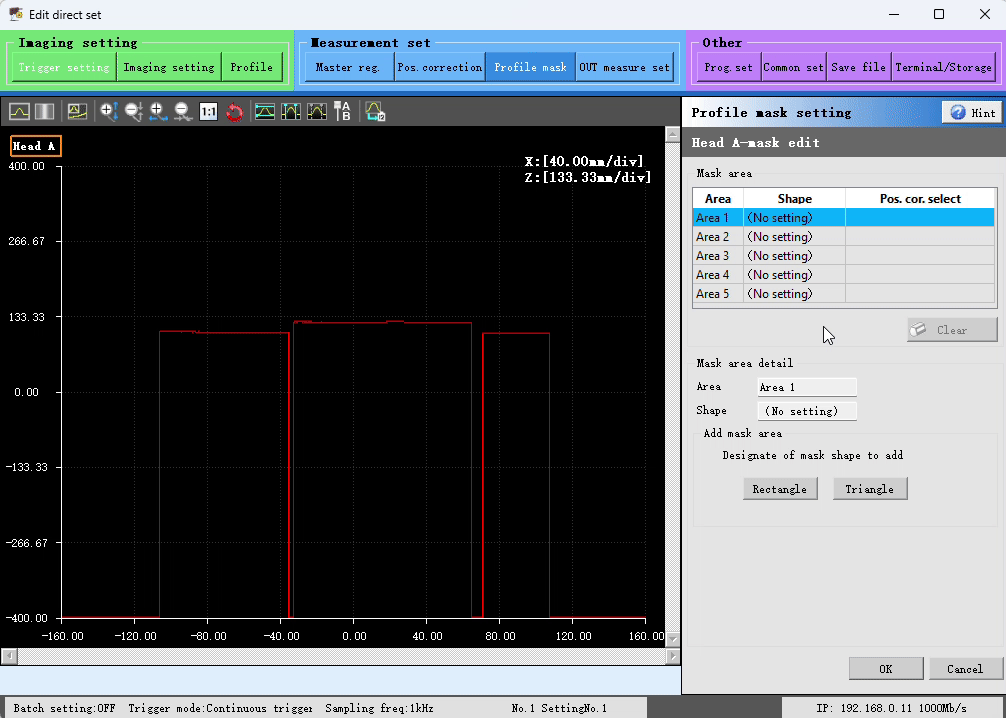
Task: Click the red refresh/reset arrow icon
Action: 234,112
